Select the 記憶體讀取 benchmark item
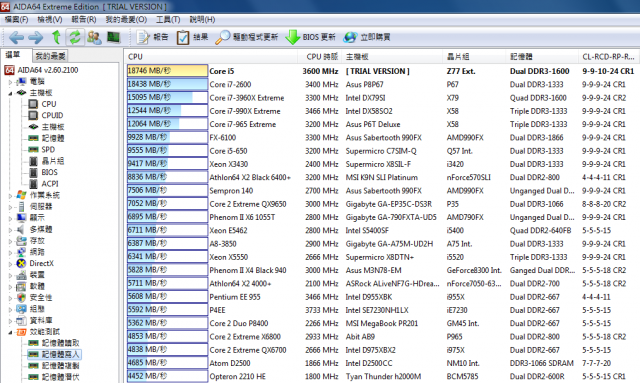This screenshot has width=640, height=383. point(53,343)
